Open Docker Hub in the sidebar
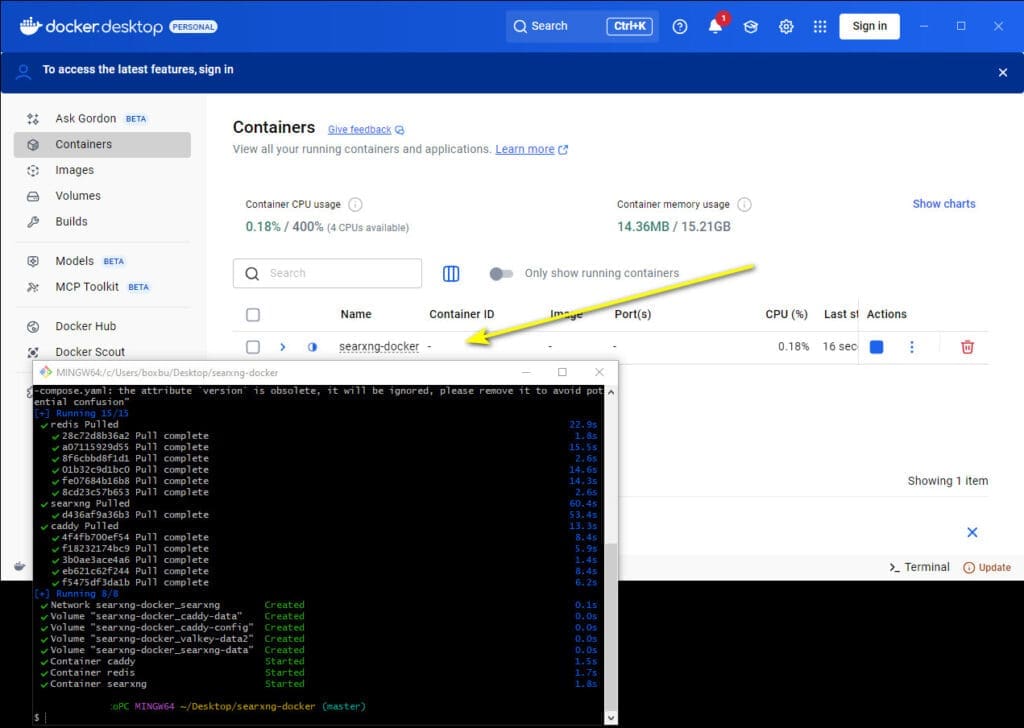 102,326
